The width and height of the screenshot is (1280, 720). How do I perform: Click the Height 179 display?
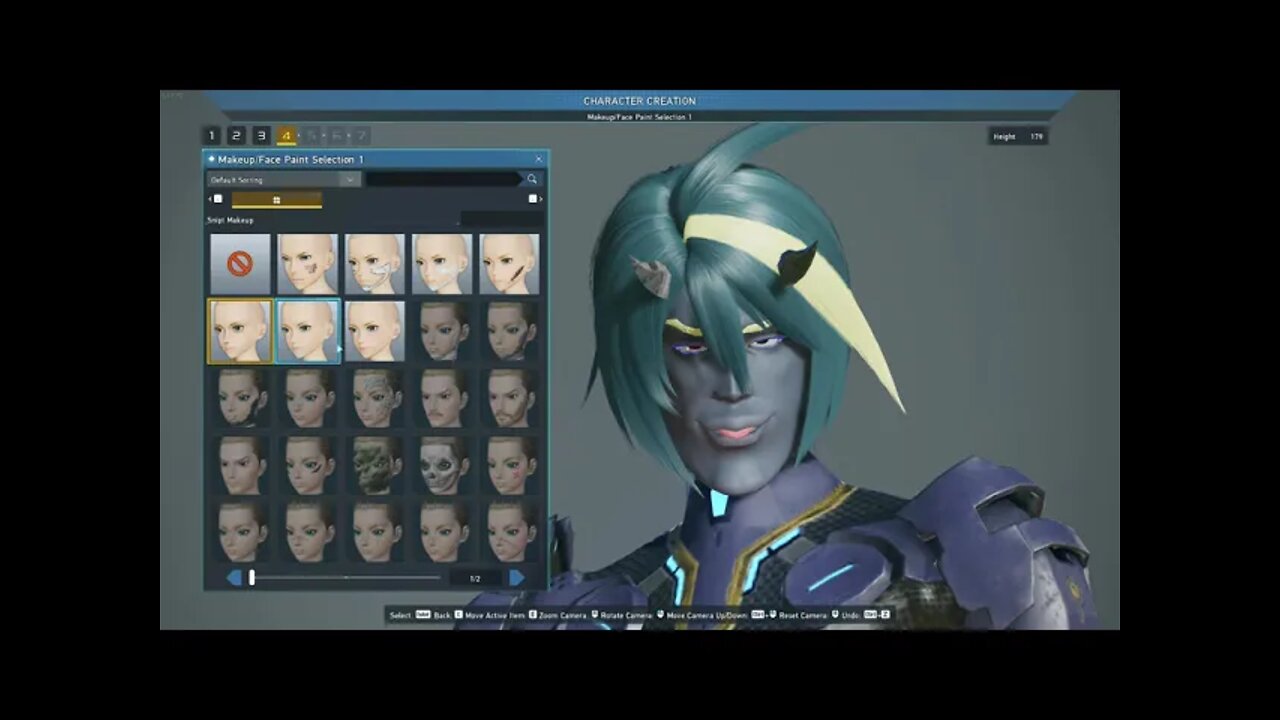[x=1018, y=136]
